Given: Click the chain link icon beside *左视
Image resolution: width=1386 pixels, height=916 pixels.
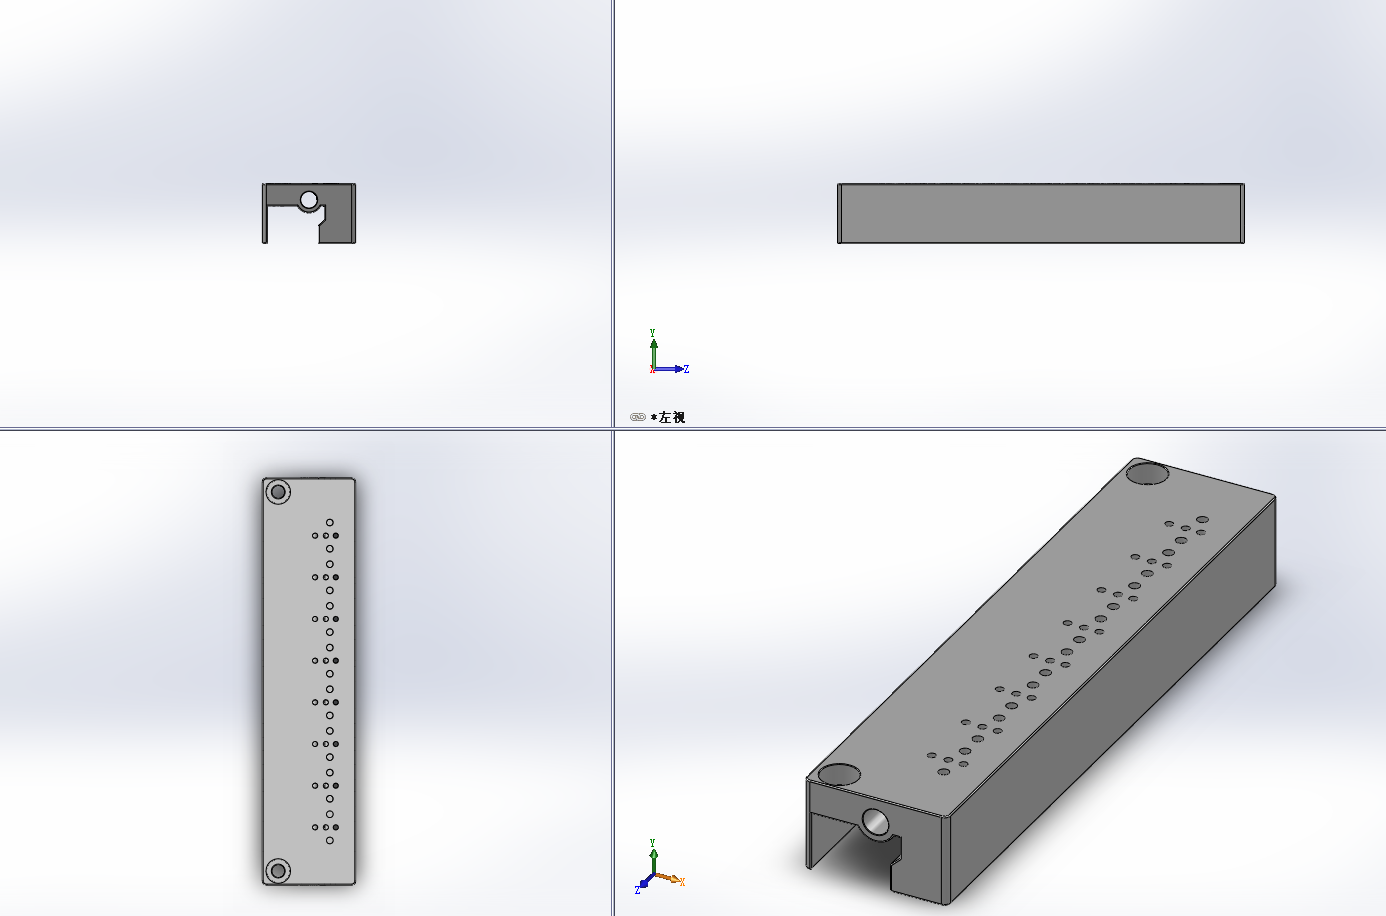Looking at the screenshot, I should pos(637,417).
